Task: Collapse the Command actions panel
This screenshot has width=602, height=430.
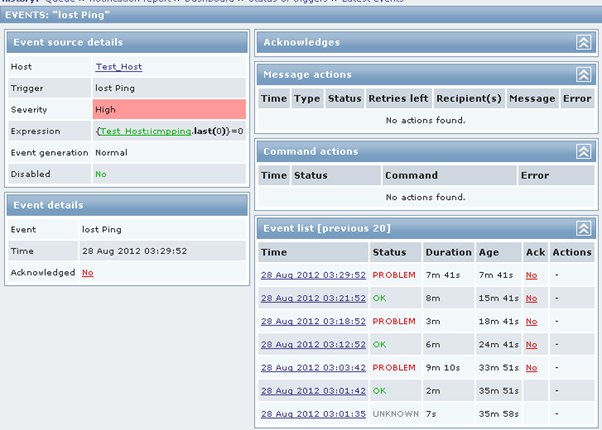Action: click(583, 151)
